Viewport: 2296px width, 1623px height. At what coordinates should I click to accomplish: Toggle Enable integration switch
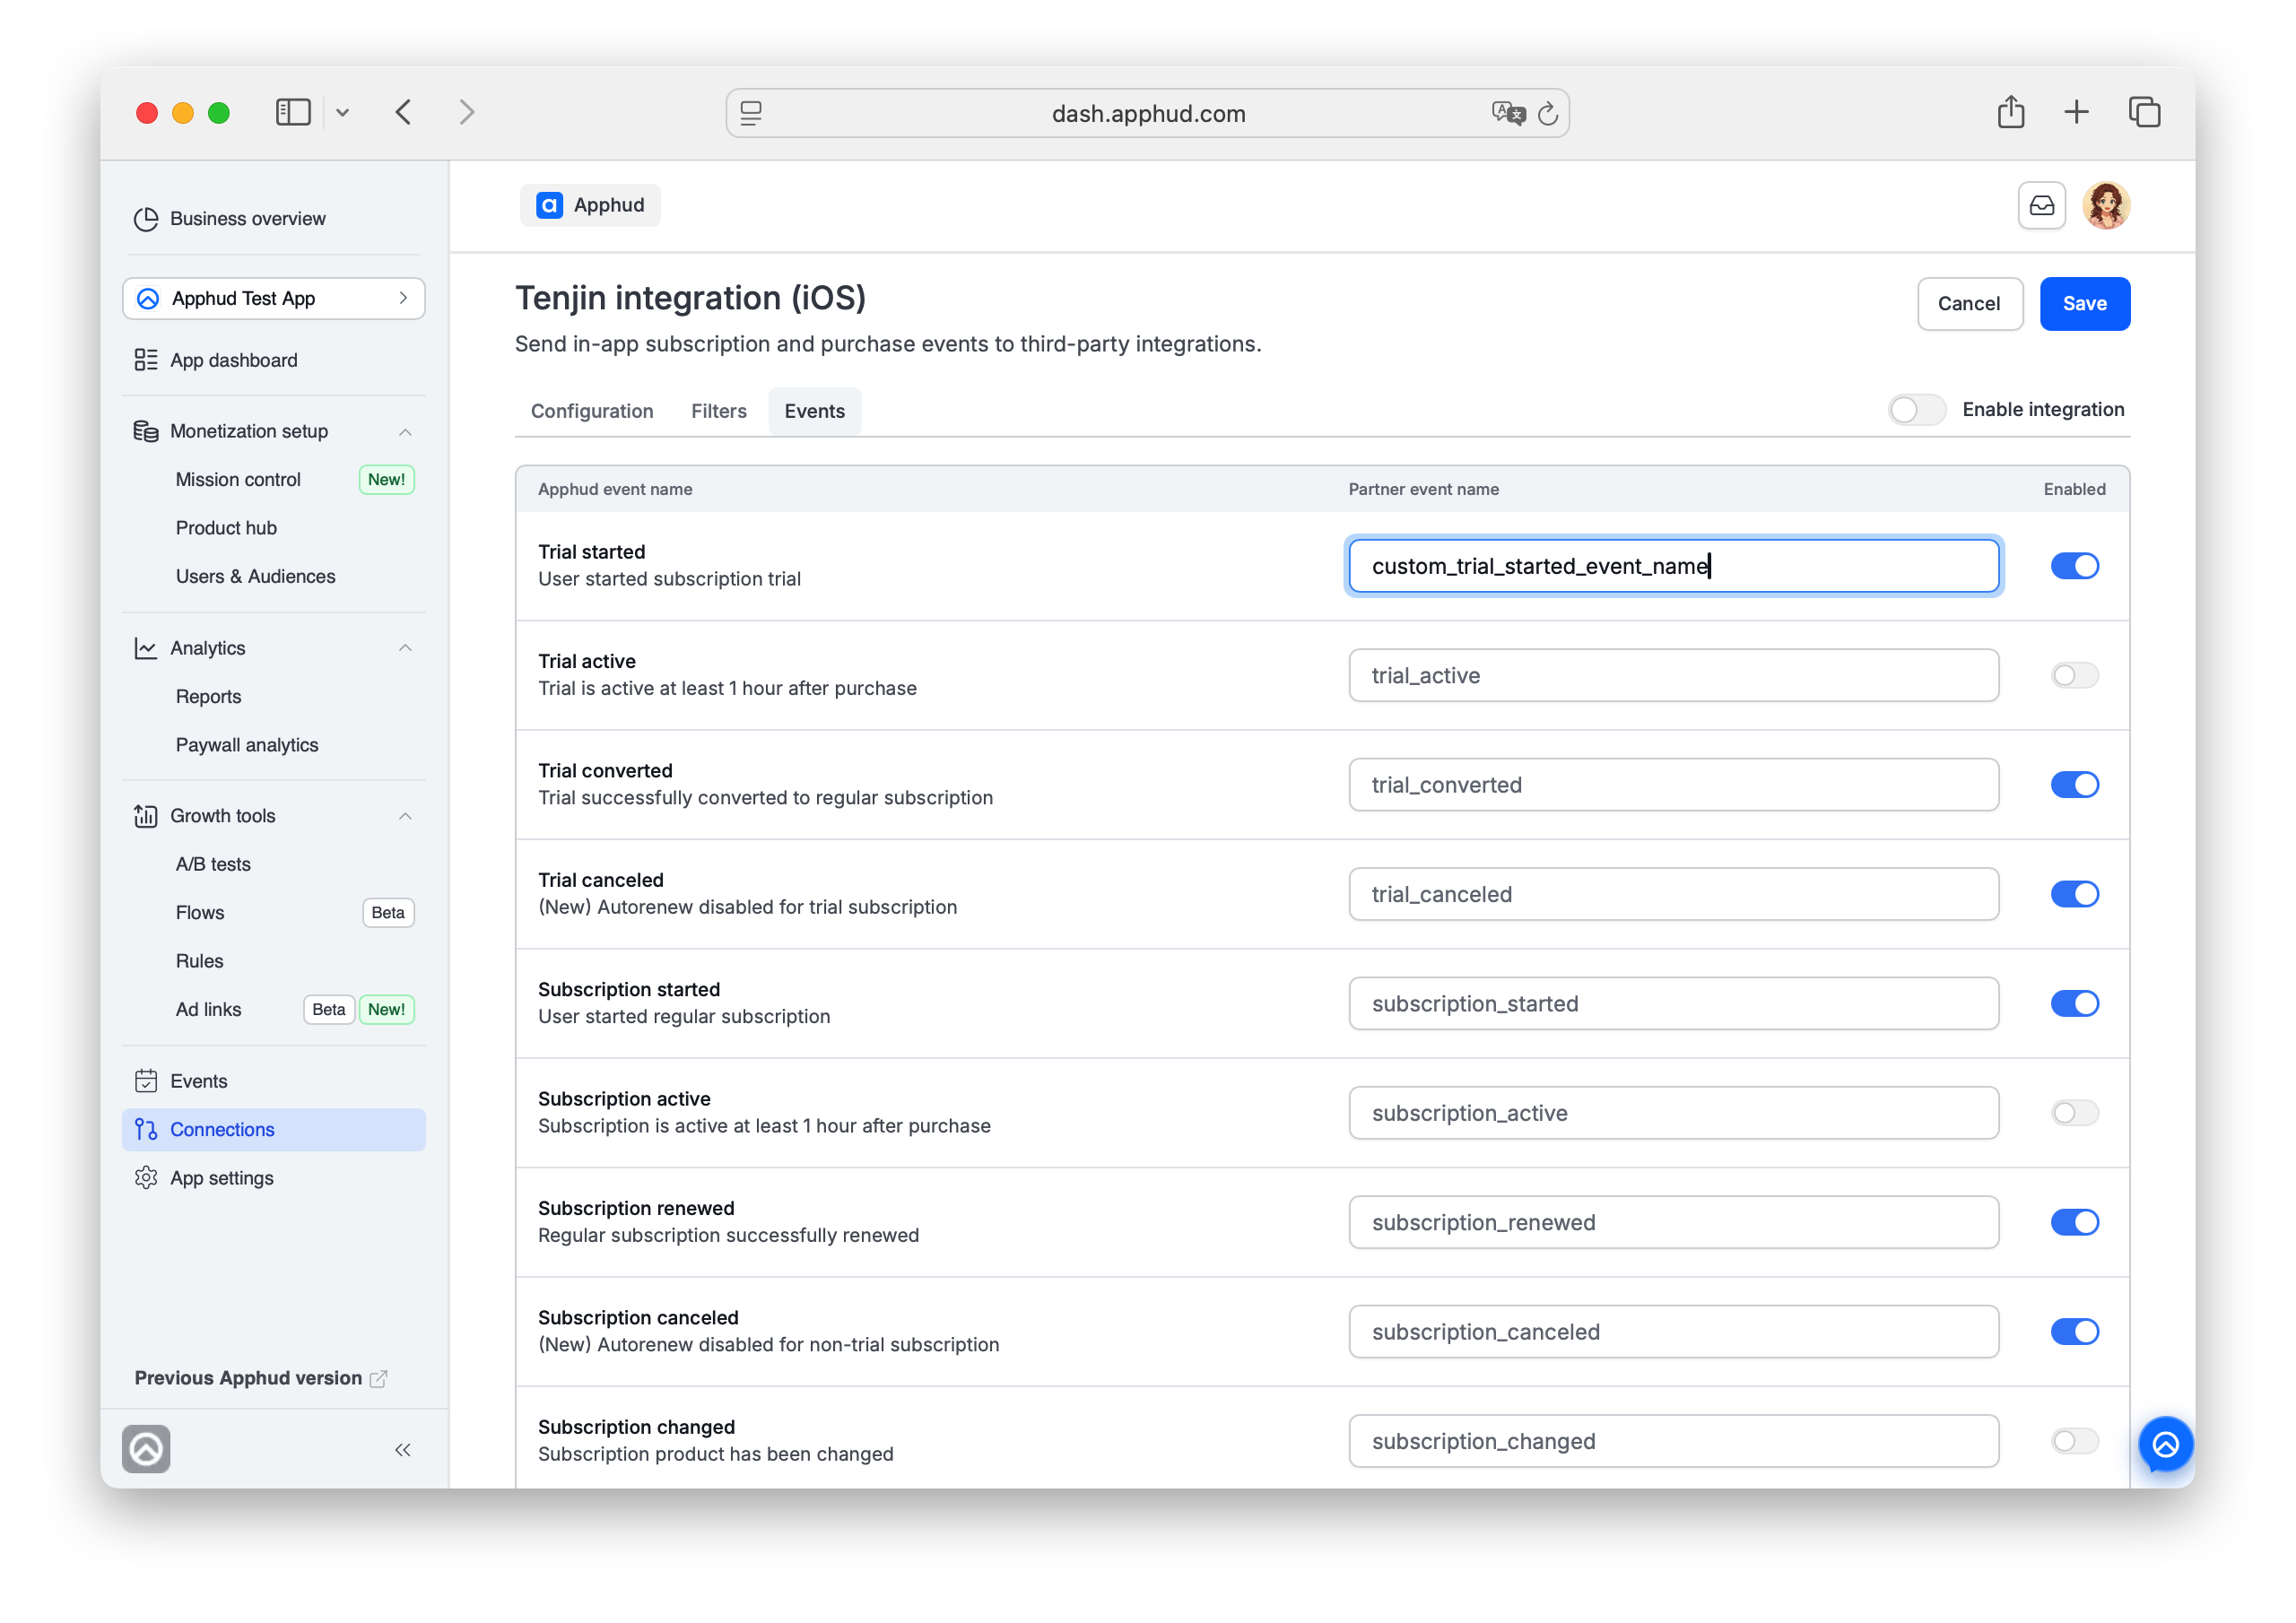pos(1916,410)
